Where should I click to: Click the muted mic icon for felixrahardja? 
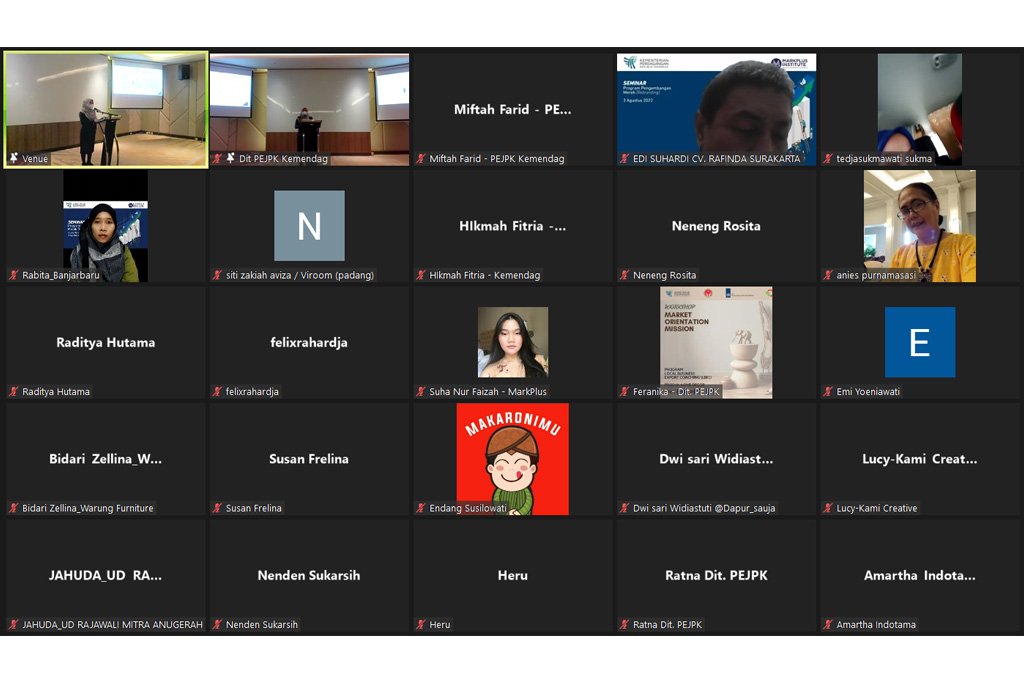click(x=218, y=392)
